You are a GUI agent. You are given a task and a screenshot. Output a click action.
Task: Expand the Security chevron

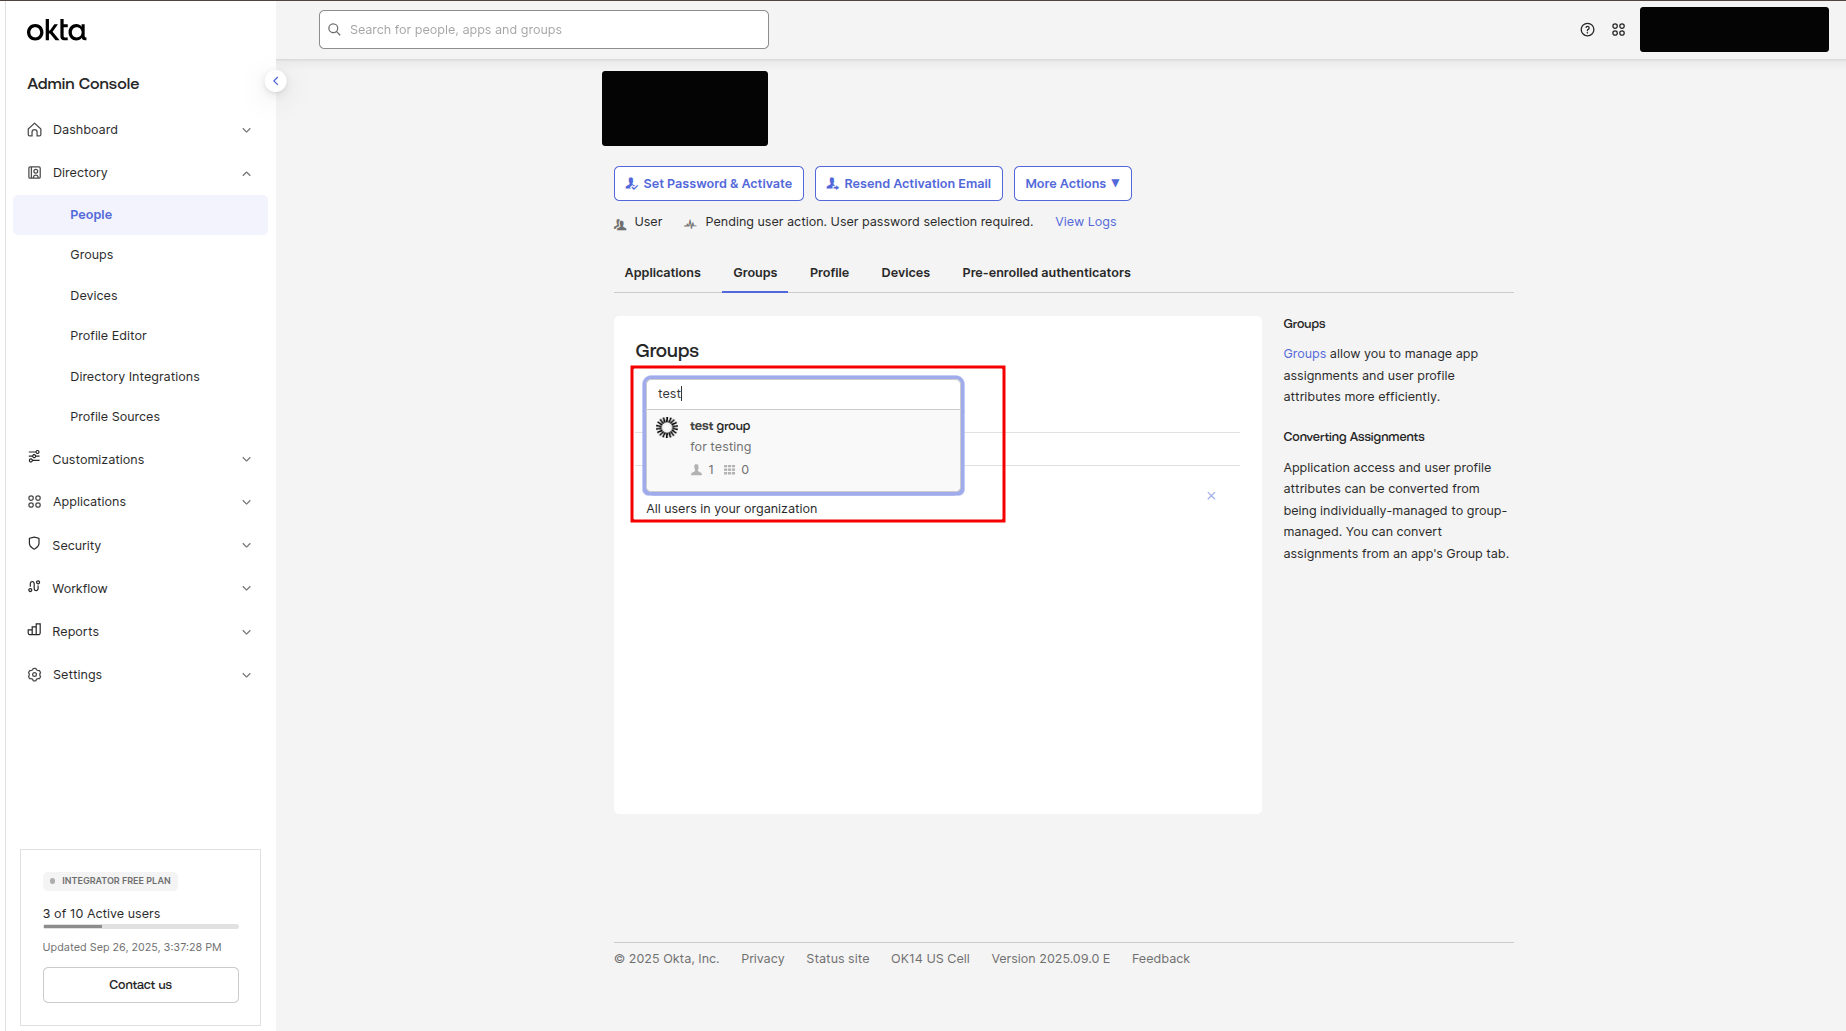coord(246,545)
